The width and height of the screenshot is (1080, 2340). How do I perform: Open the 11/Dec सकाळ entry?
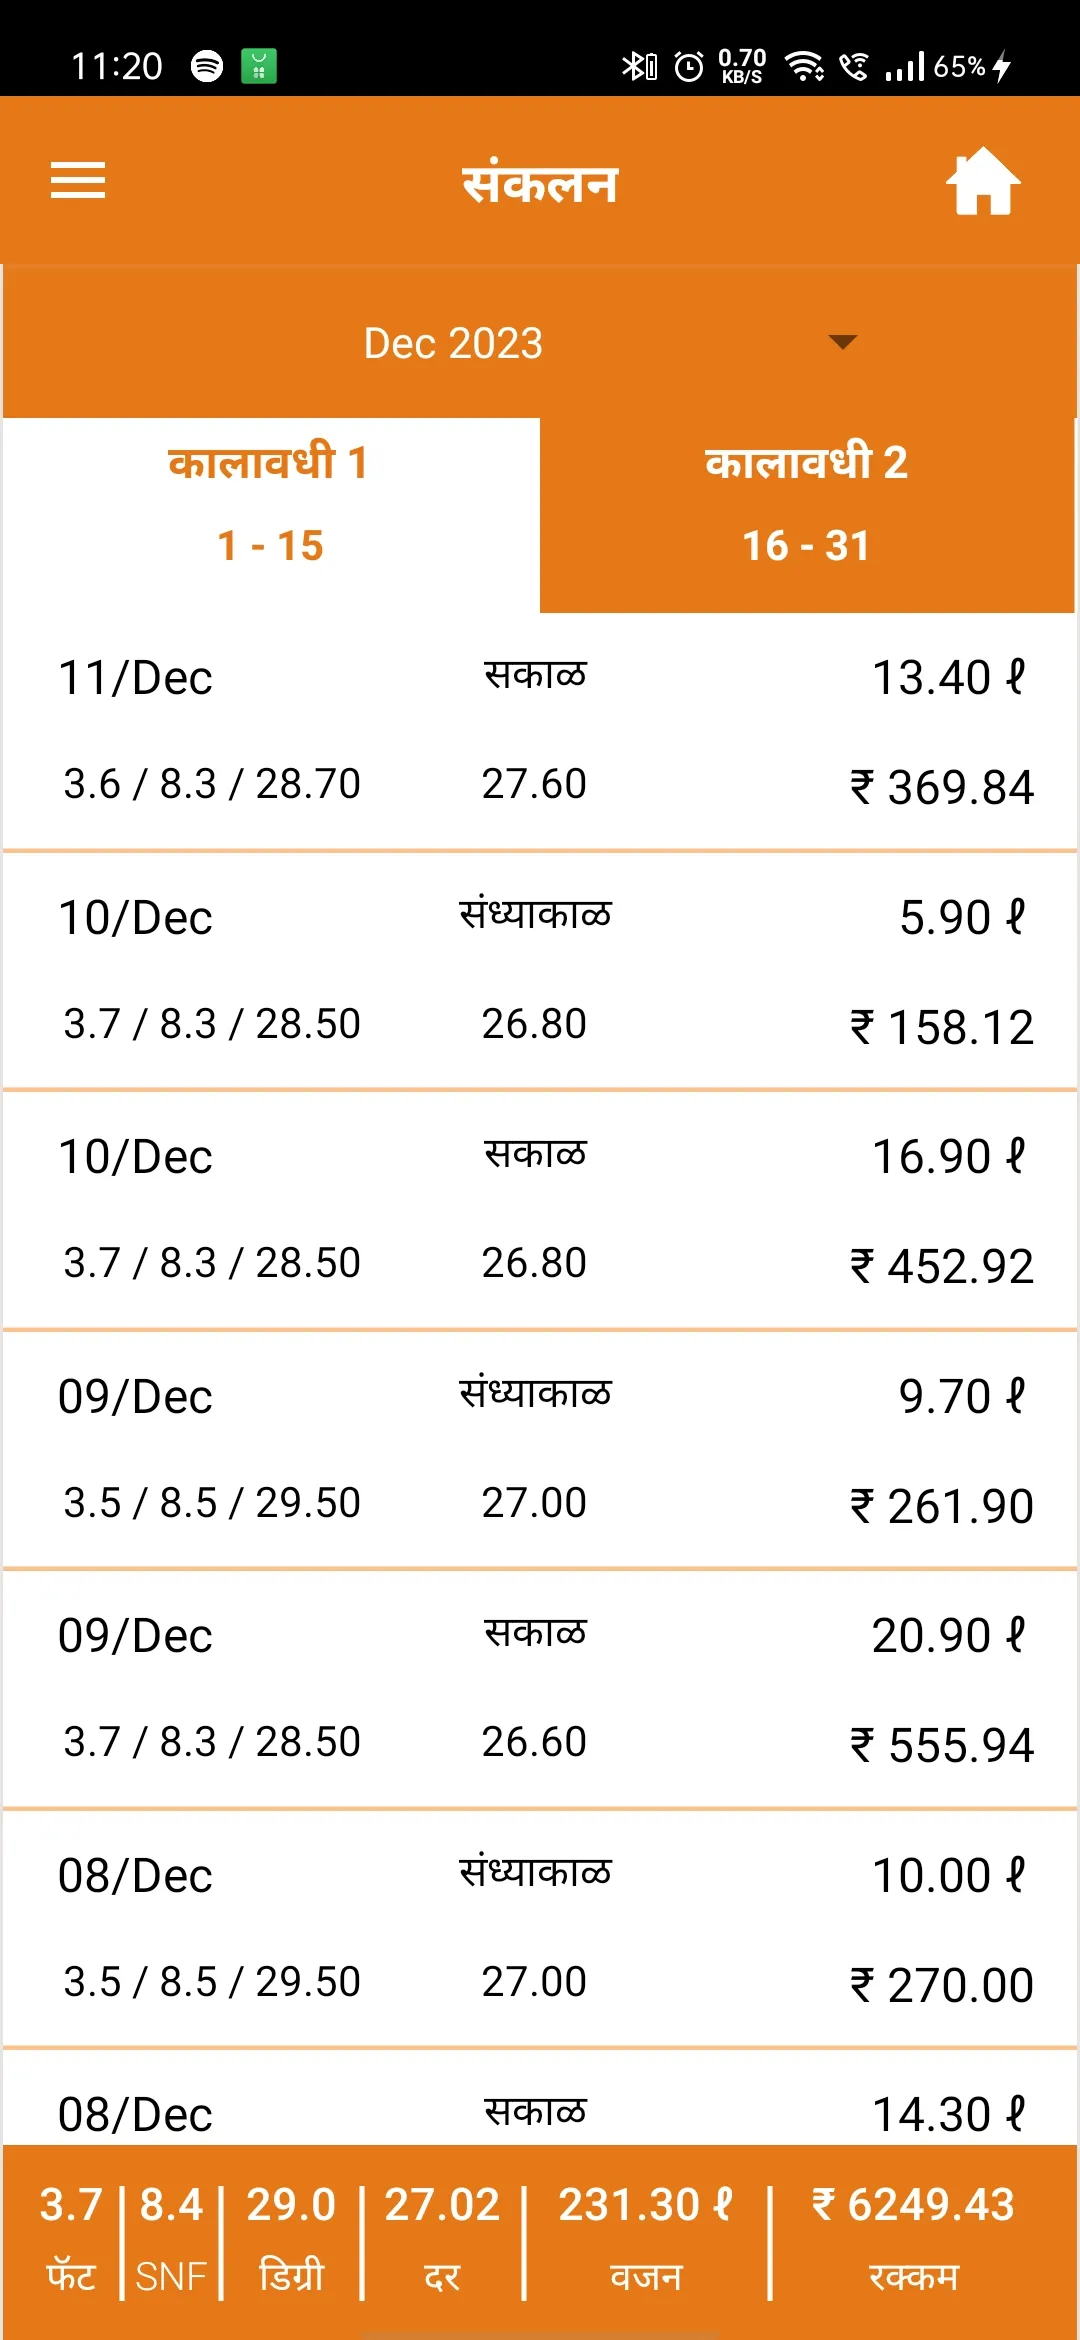pos(540,732)
